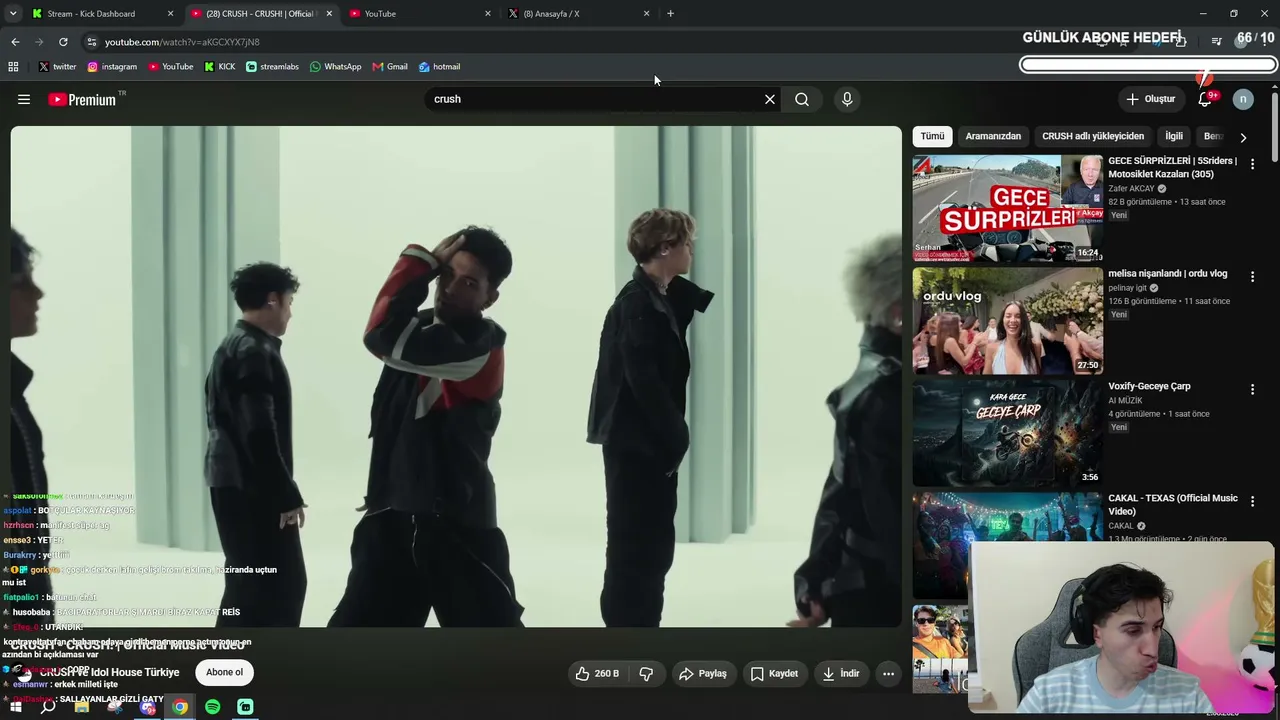This screenshot has width=1280, height=720.
Task: Select the Aramanızdan filter chip
Action: coord(993,136)
